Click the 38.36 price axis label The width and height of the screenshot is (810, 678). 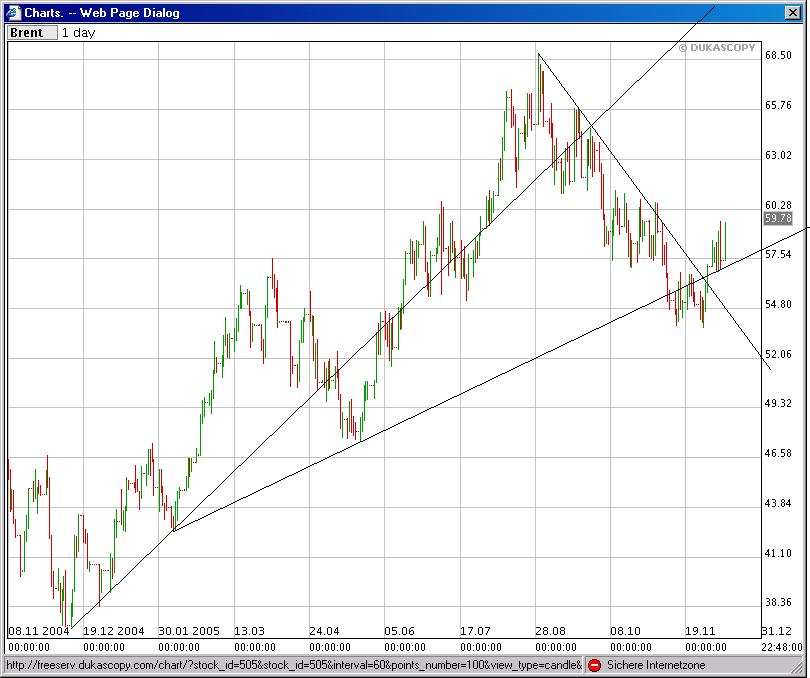click(778, 602)
